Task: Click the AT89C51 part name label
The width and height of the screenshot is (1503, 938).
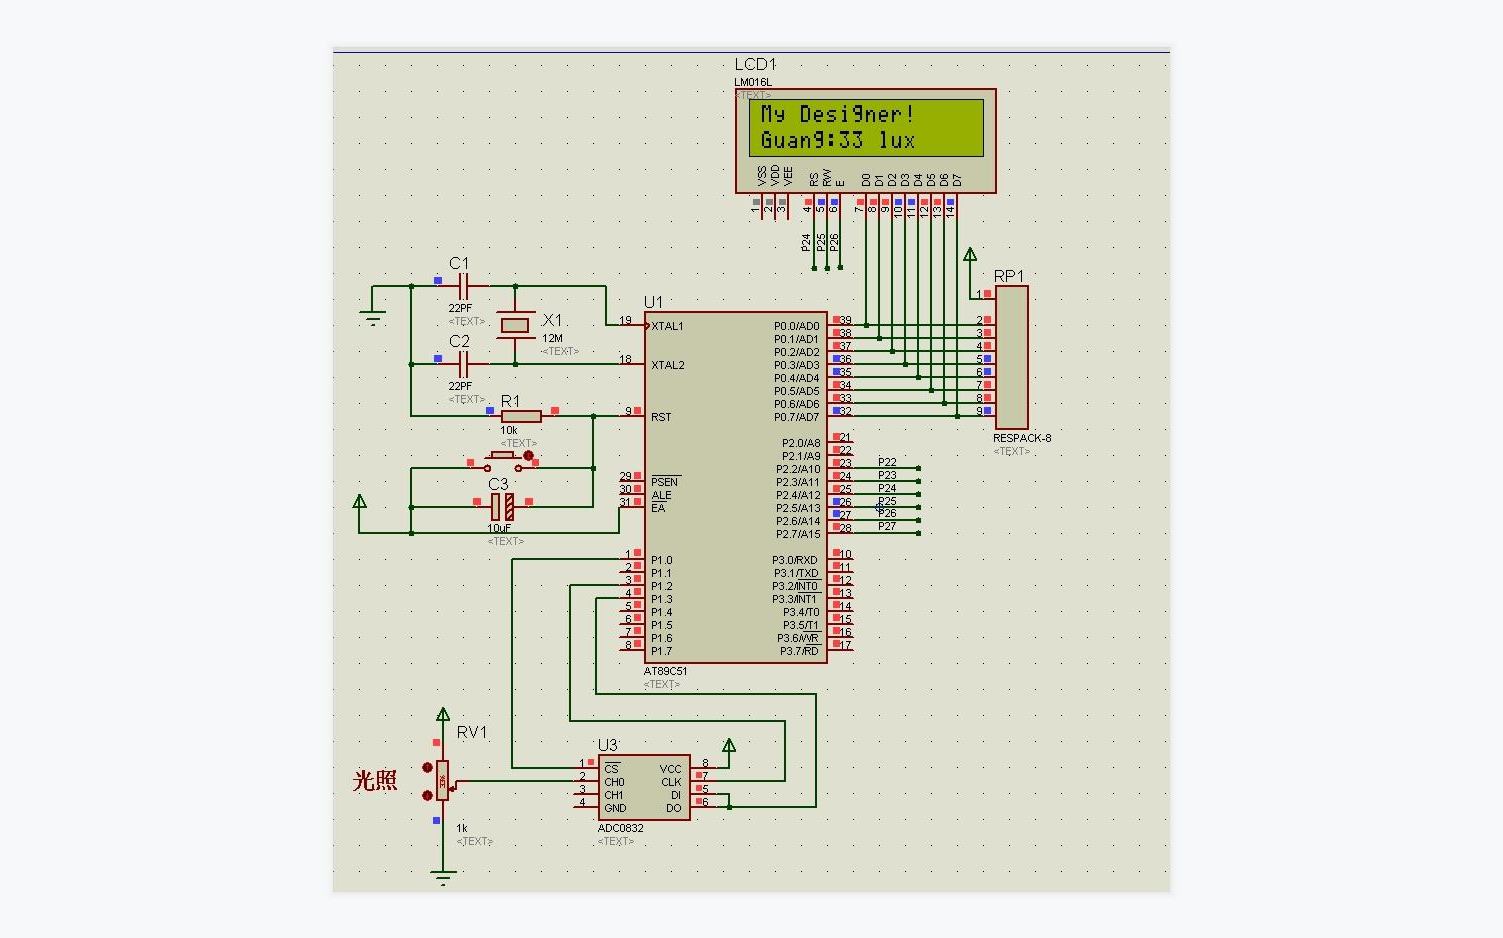Action: click(665, 672)
